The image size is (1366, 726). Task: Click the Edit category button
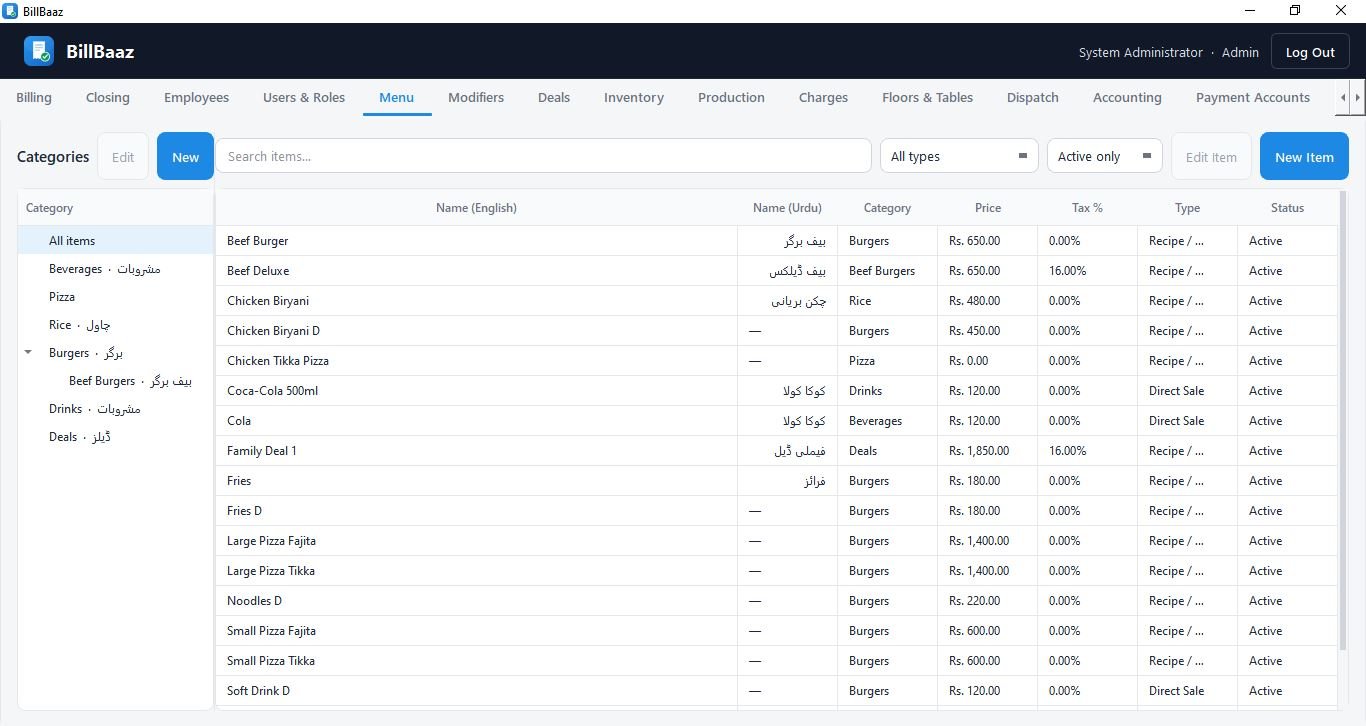click(x=123, y=156)
